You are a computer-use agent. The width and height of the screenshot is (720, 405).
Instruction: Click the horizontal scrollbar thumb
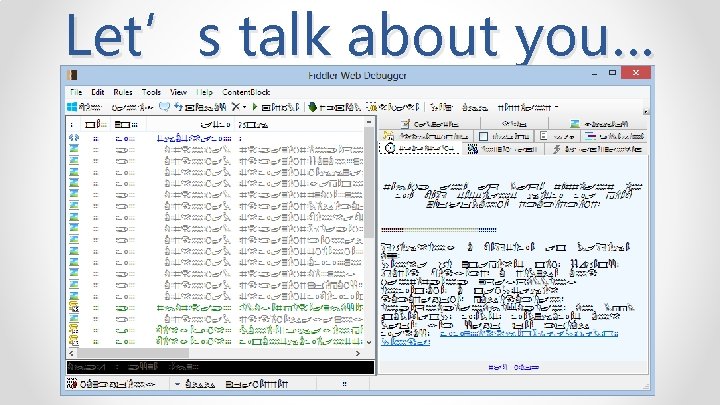[x=133, y=353]
